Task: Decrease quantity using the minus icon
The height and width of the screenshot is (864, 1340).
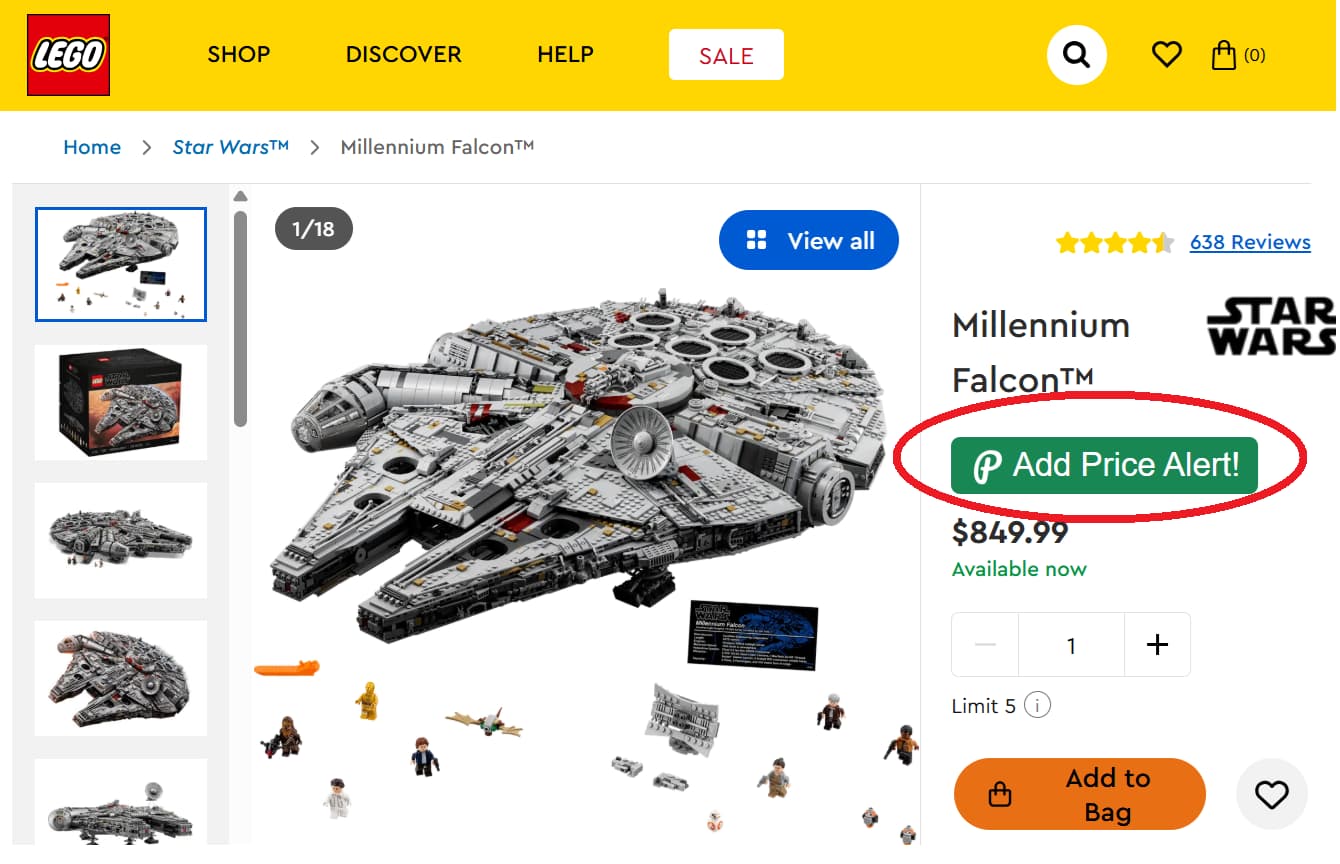Action: (x=985, y=645)
